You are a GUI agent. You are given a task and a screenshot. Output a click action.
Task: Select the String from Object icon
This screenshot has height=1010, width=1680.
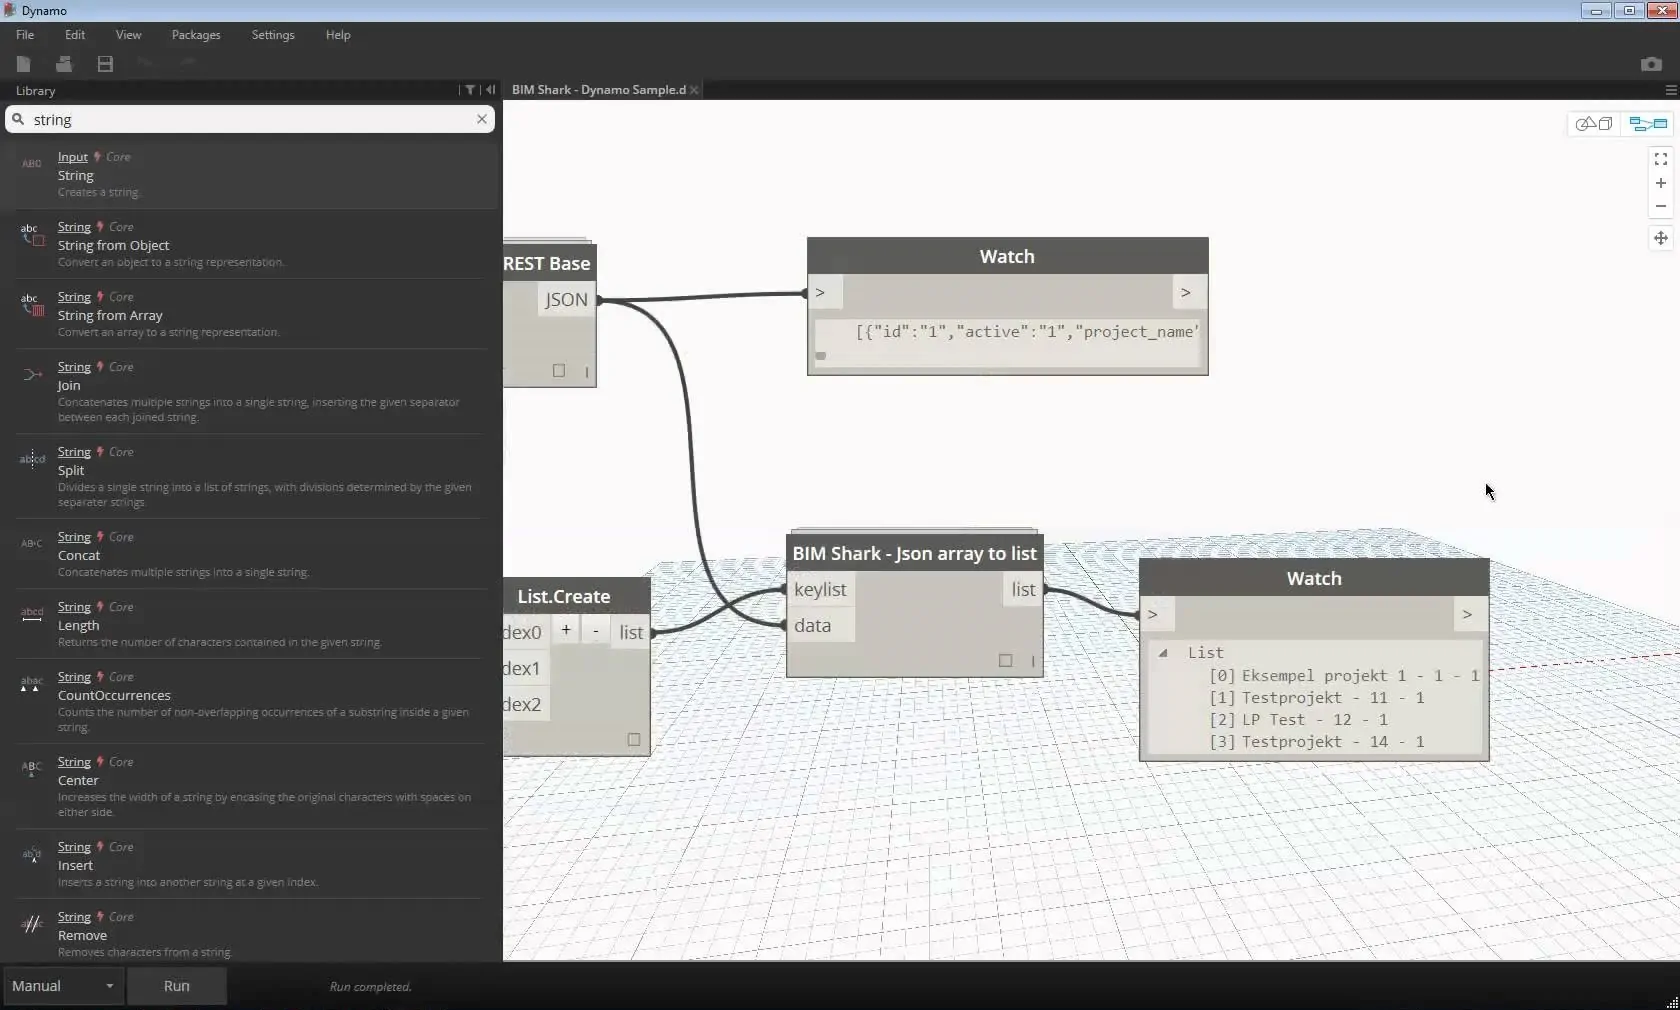[x=32, y=234]
